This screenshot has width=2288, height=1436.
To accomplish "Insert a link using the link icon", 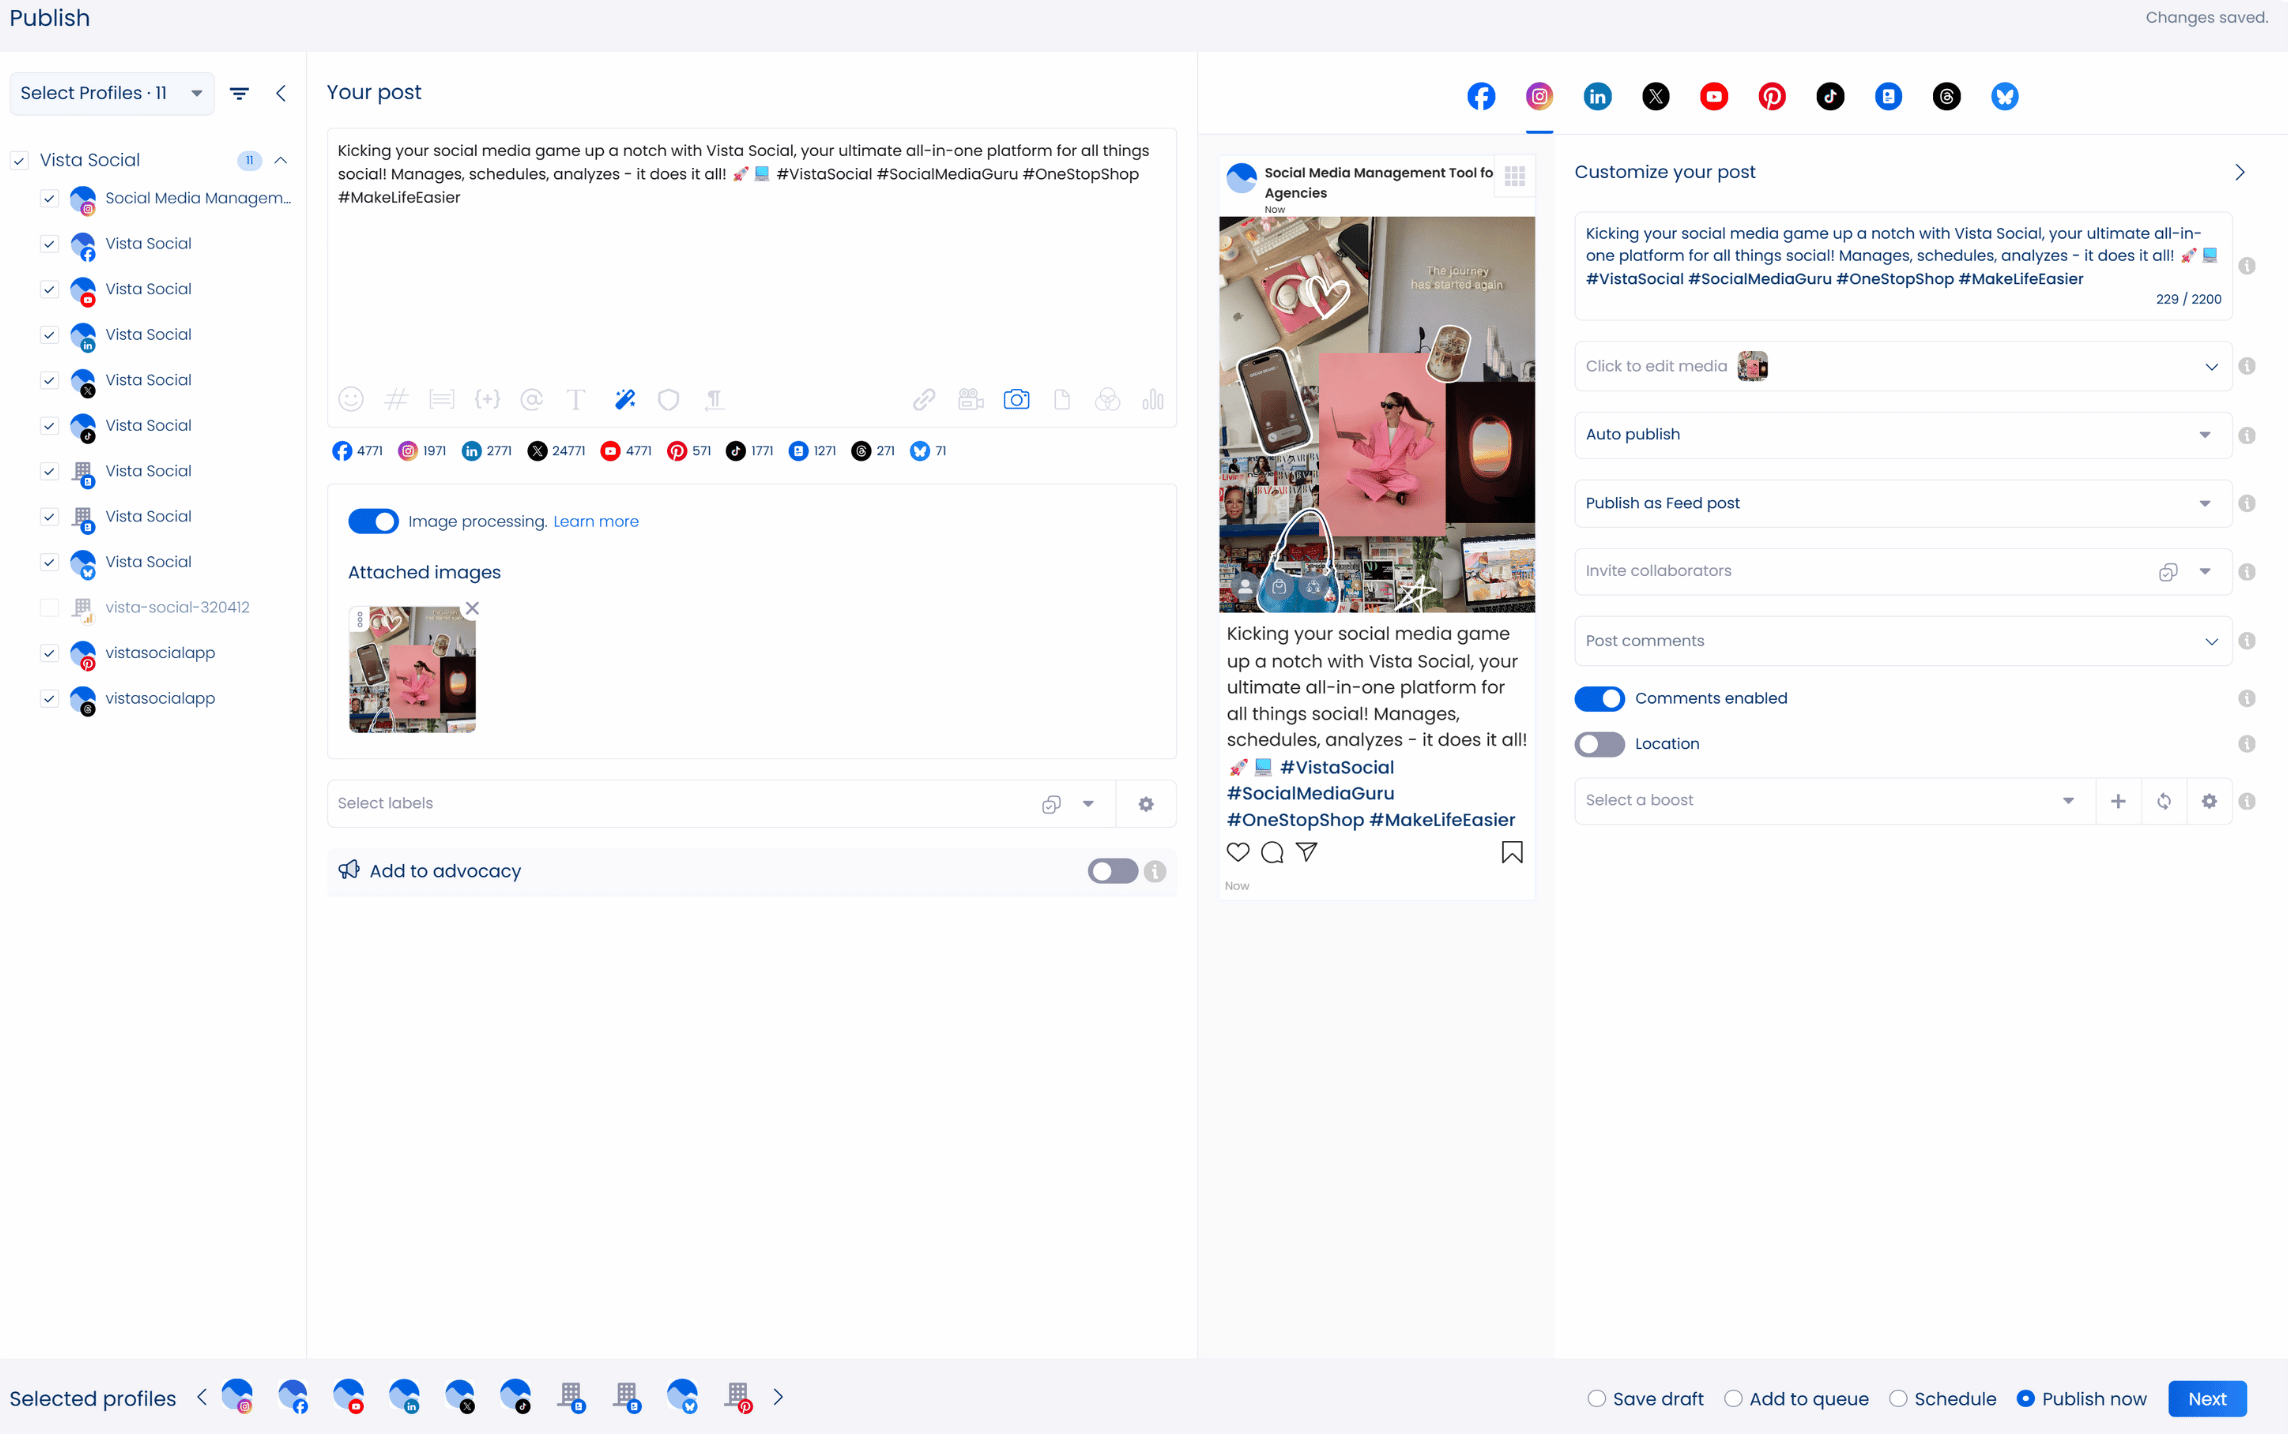I will coord(923,400).
